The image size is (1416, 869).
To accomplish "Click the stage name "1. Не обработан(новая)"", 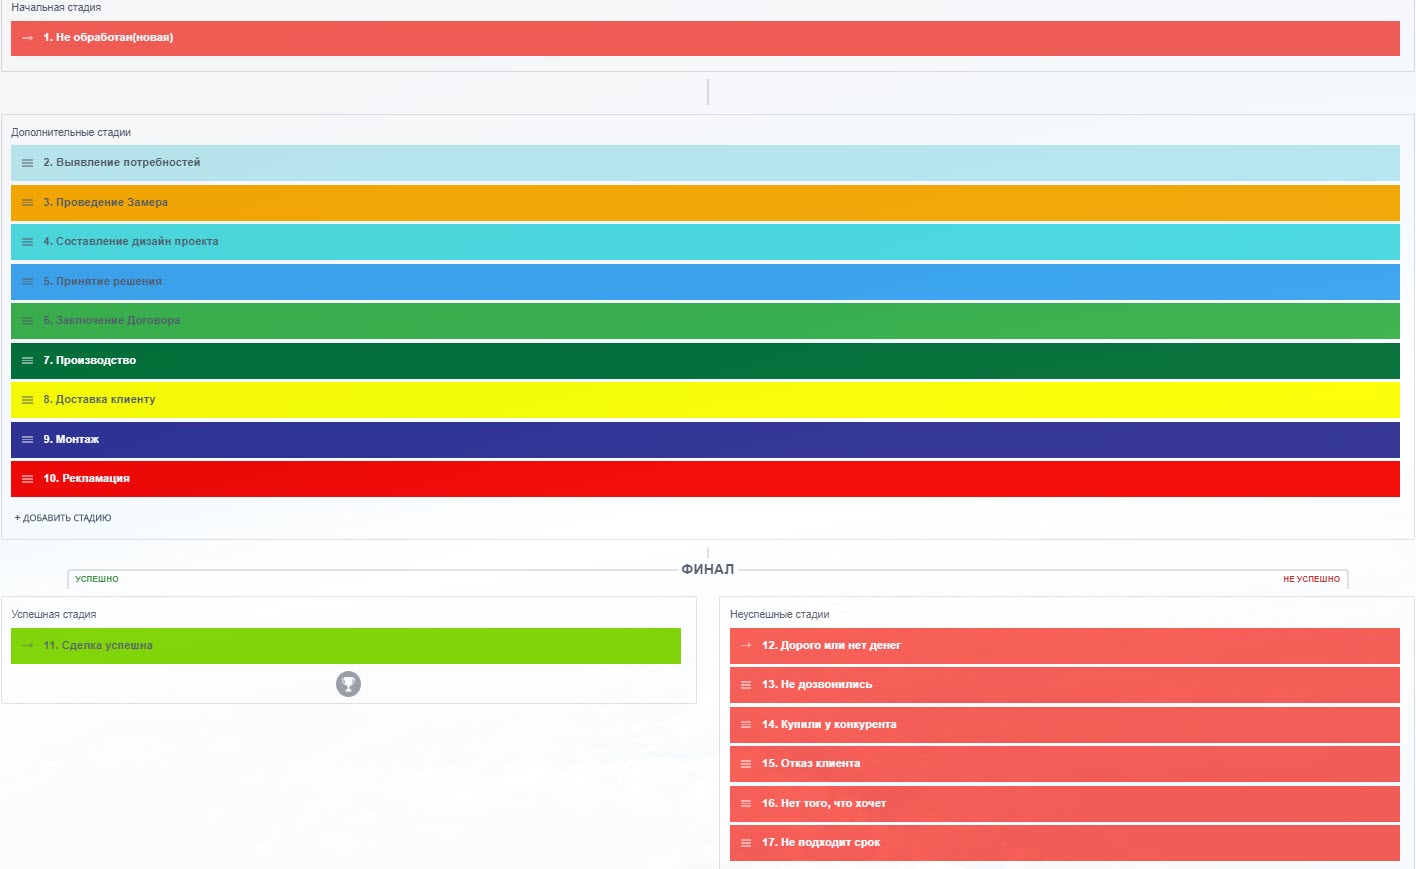I will pos(108,38).
